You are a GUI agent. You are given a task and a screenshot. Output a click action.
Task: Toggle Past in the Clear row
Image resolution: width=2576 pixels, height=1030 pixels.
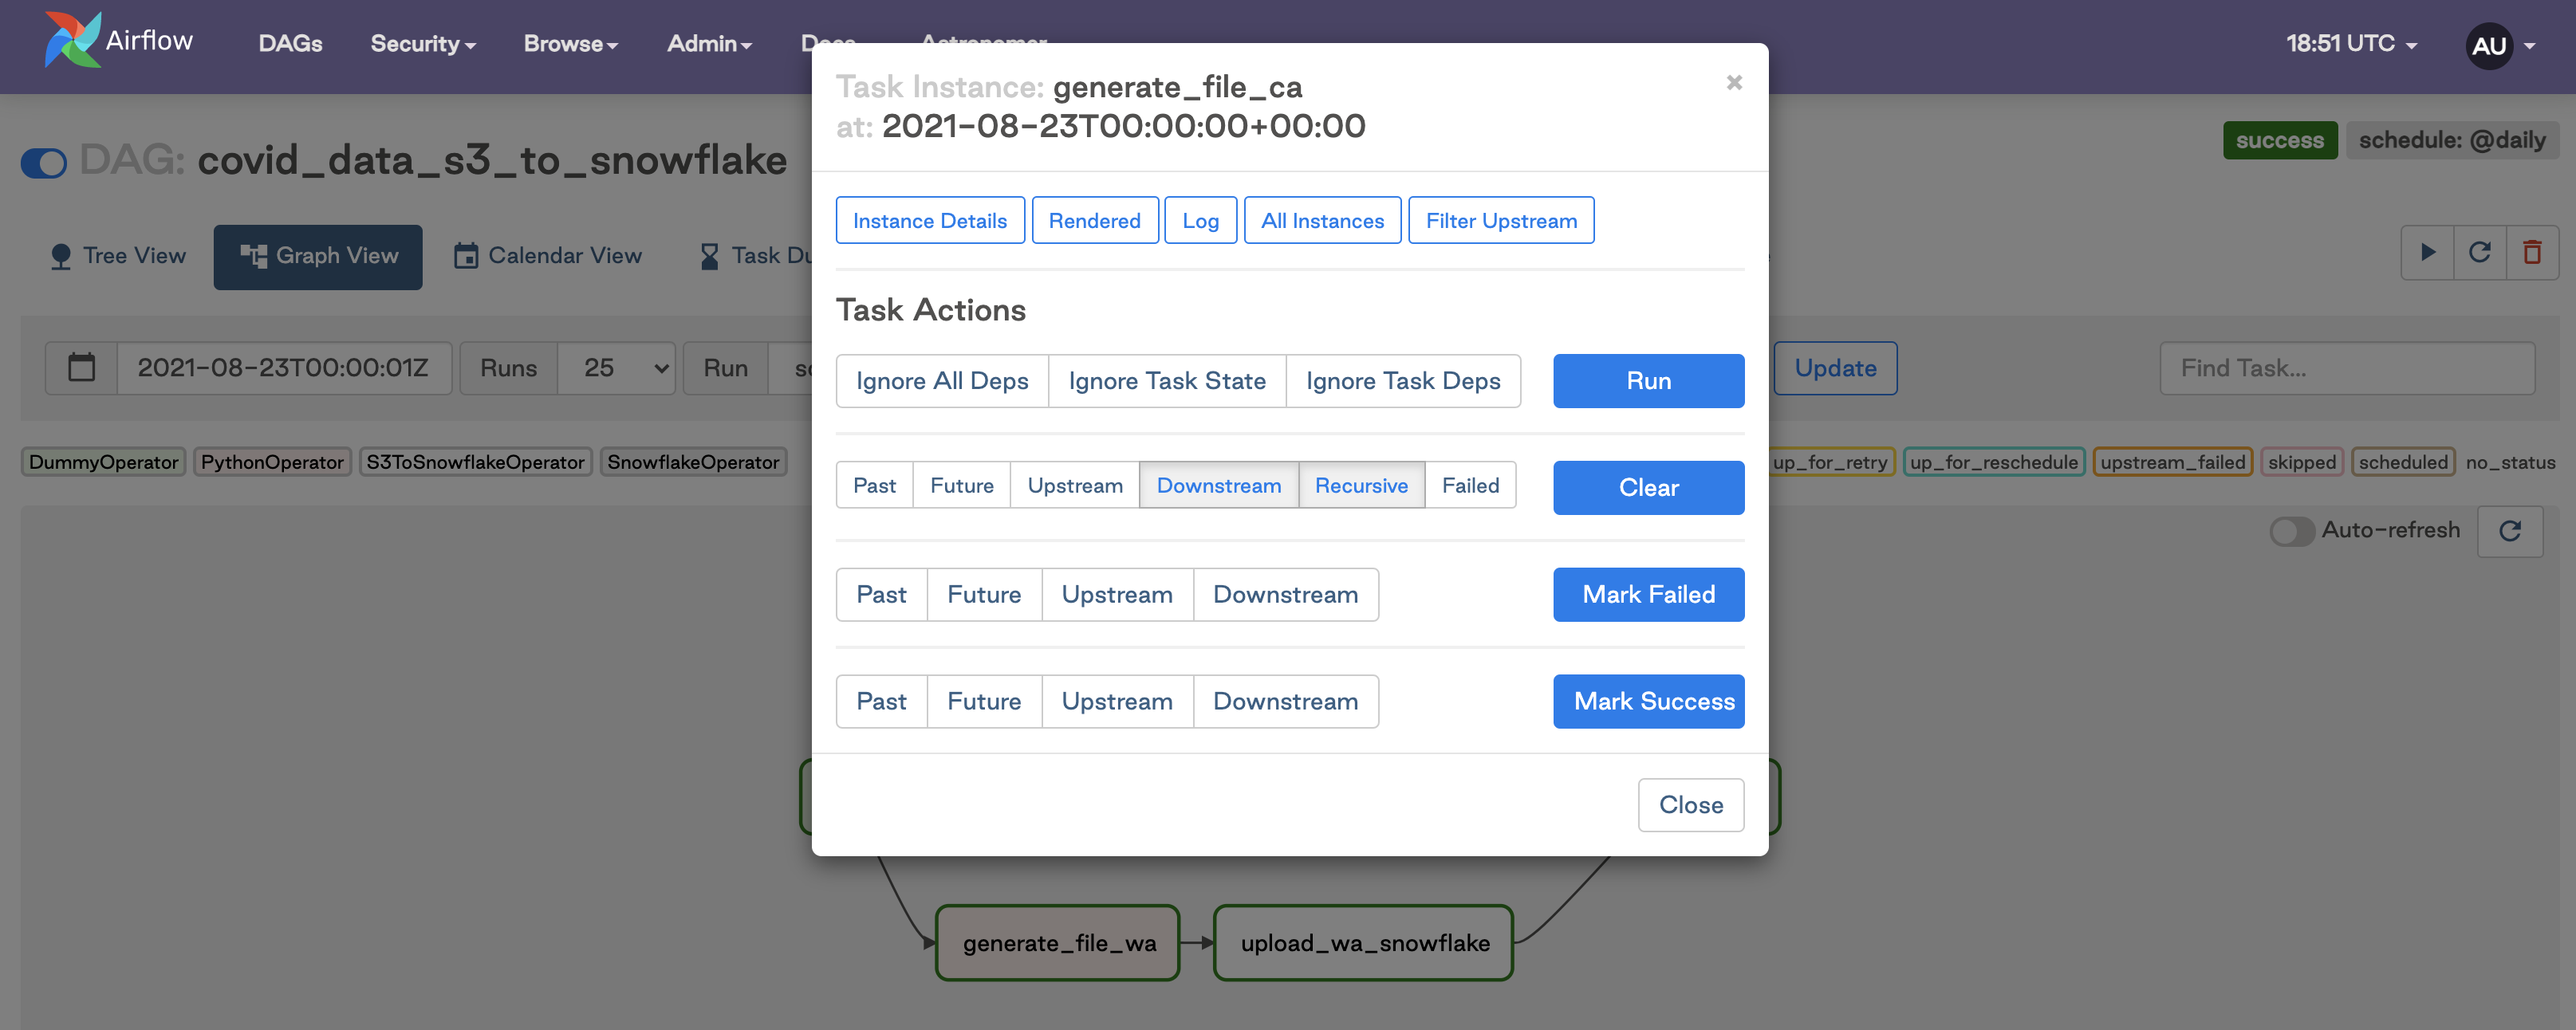(x=874, y=485)
